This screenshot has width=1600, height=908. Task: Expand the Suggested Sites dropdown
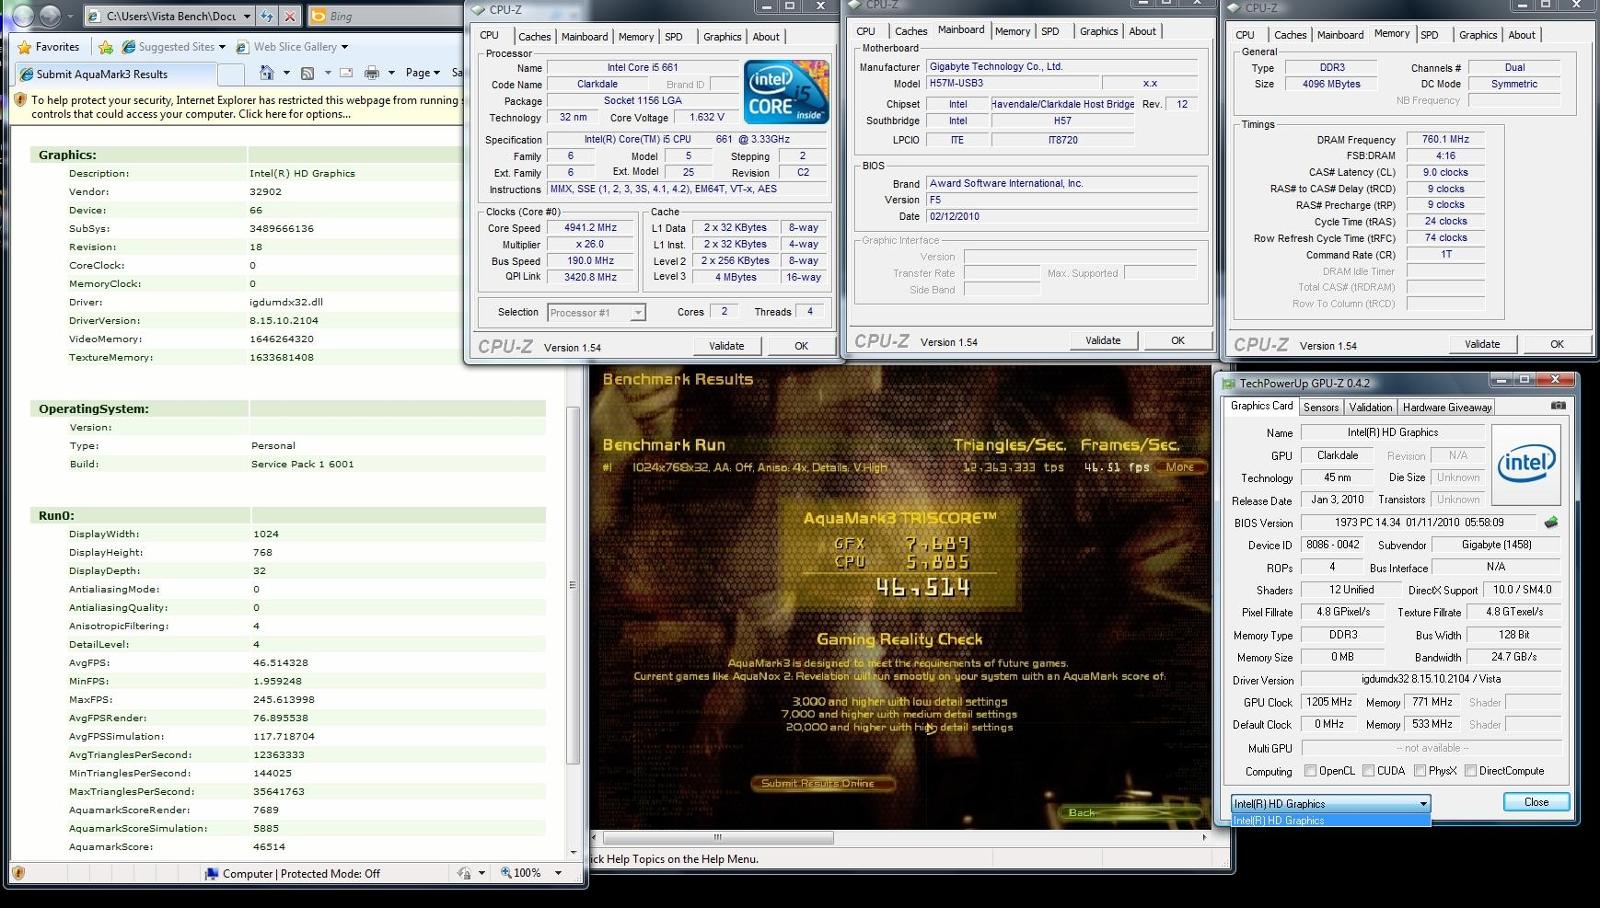(x=222, y=47)
